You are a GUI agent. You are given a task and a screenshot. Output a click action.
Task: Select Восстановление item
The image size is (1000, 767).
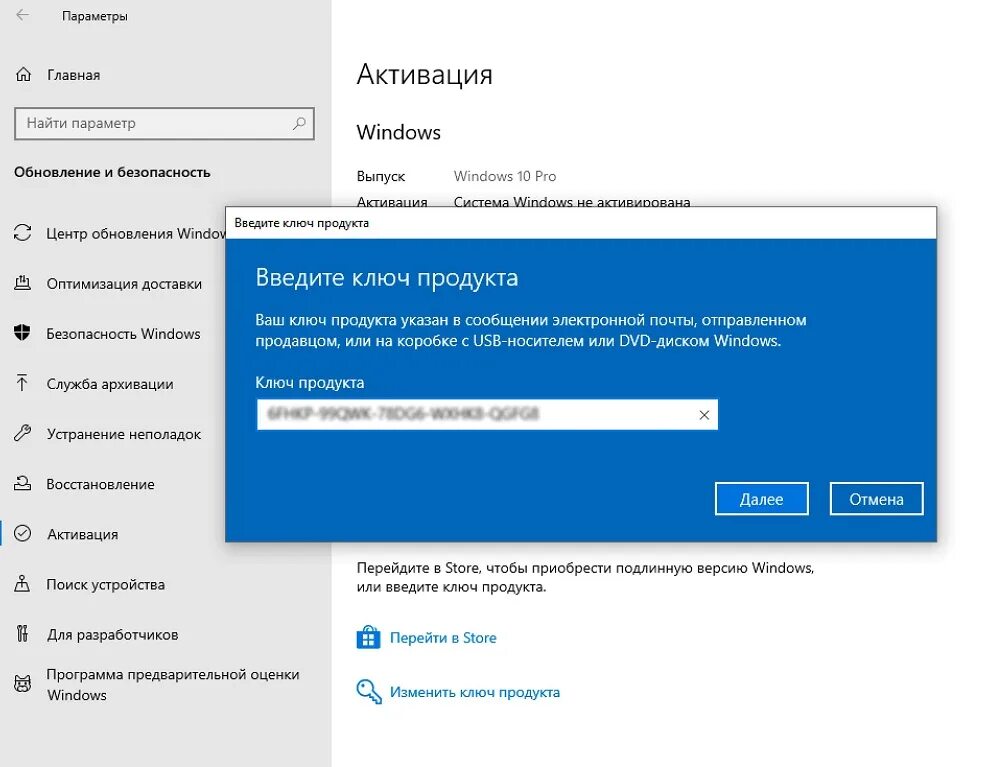[100, 485]
